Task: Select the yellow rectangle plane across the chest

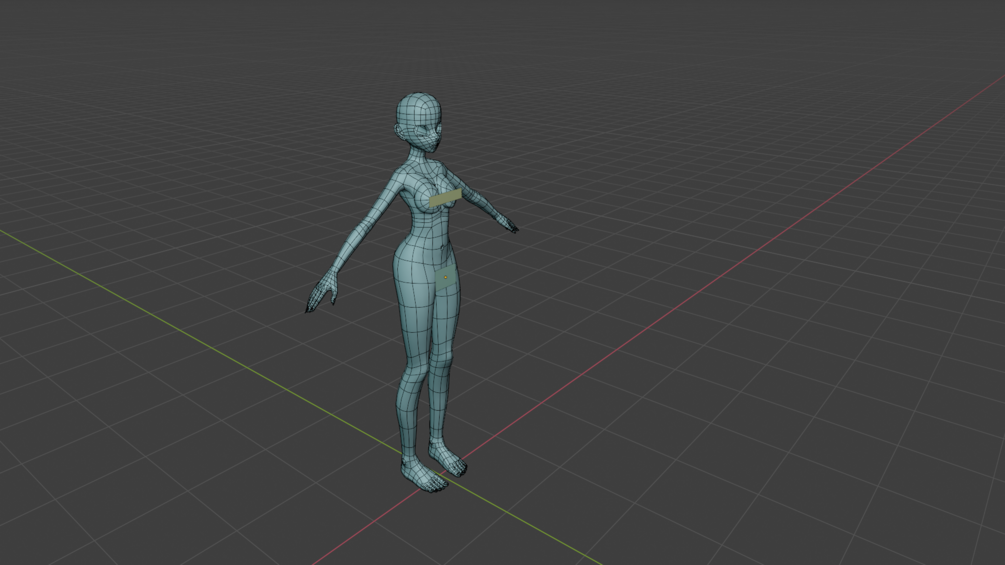Action: click(445, 199)
